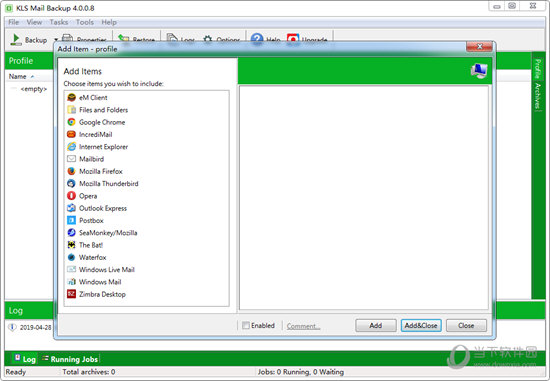Click the Windows Mail icon
This screenshot has height=381, width=550.
pos(72,282)
